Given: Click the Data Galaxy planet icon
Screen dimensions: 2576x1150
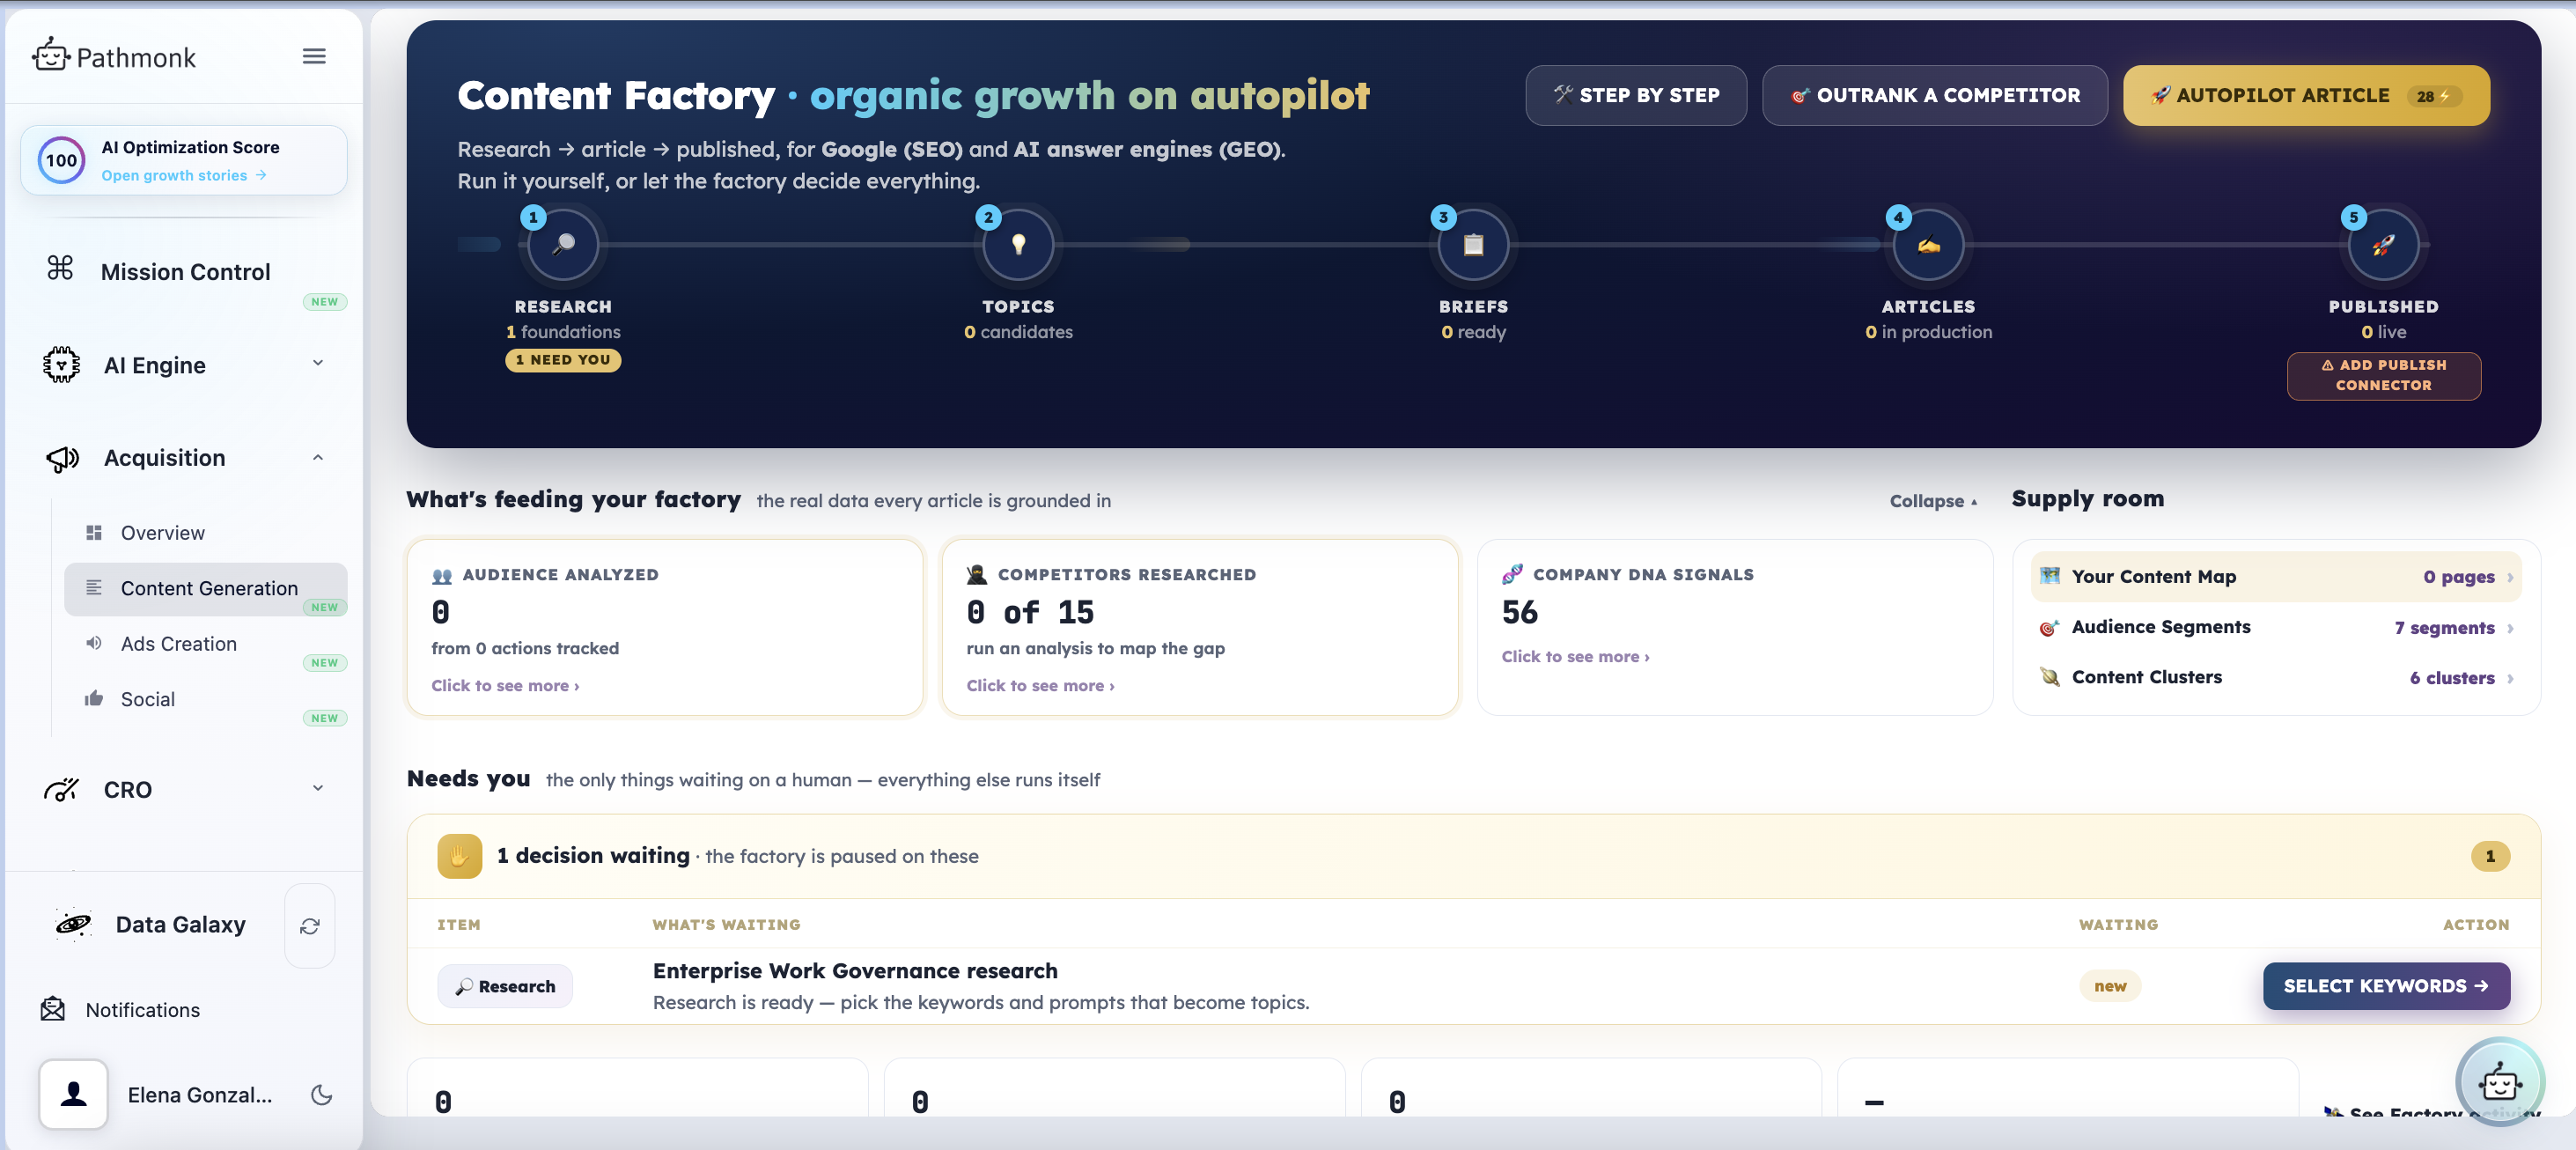Looking at the screenshot, I should click(x=73, y=924).
